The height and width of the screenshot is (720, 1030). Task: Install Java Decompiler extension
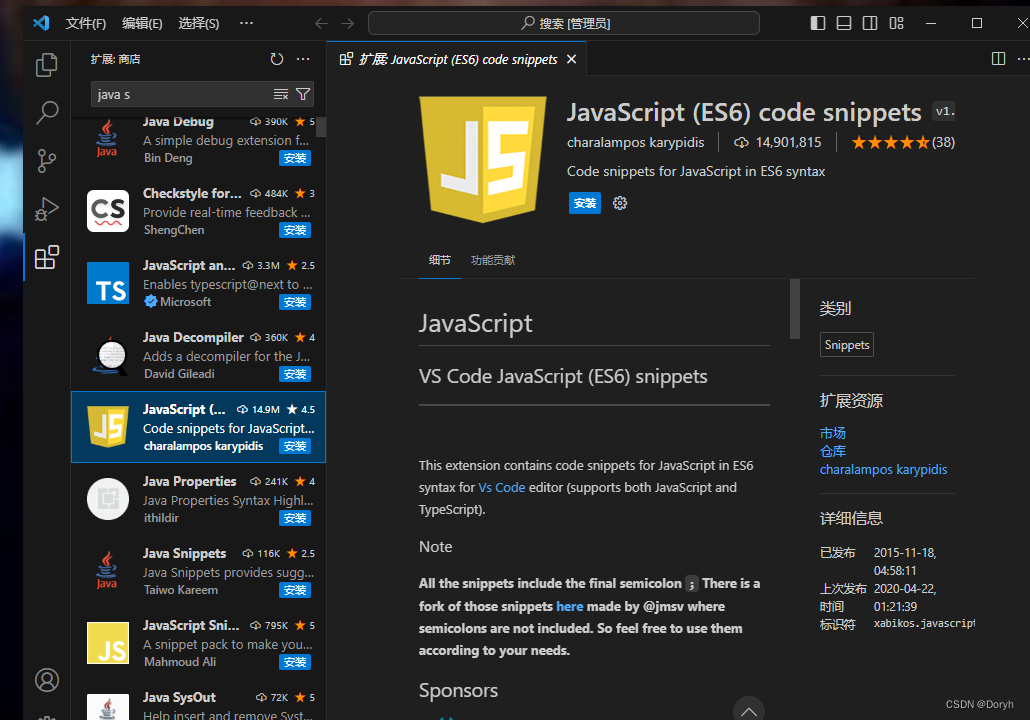click(x=295, y=374)
